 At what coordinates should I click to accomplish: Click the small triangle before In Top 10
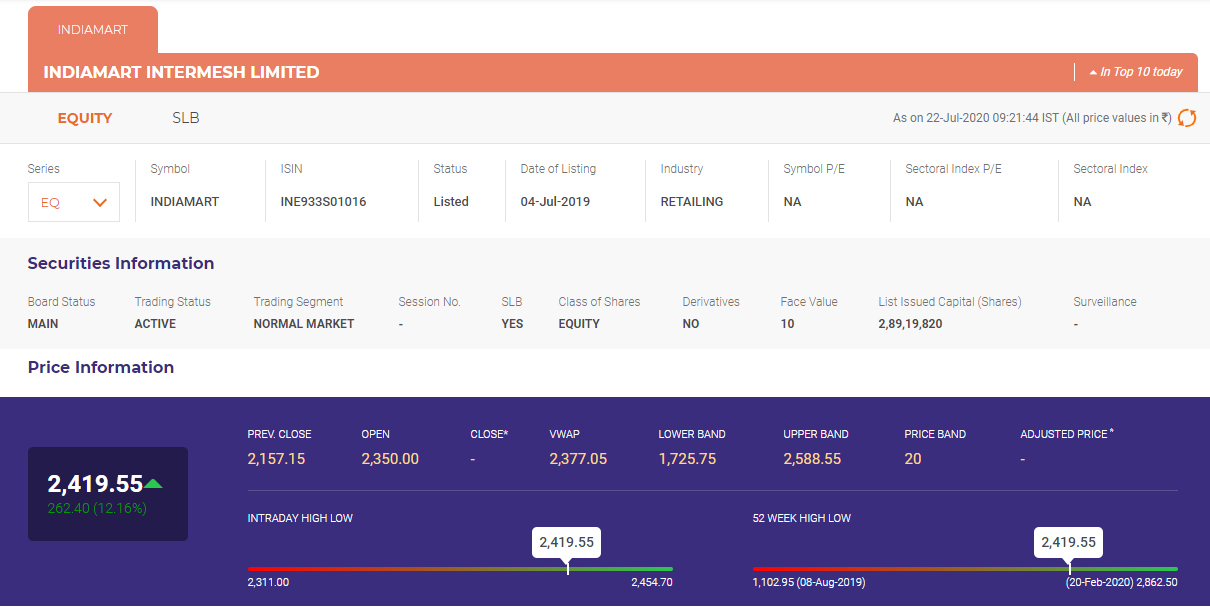click(x=1093, y=73)
